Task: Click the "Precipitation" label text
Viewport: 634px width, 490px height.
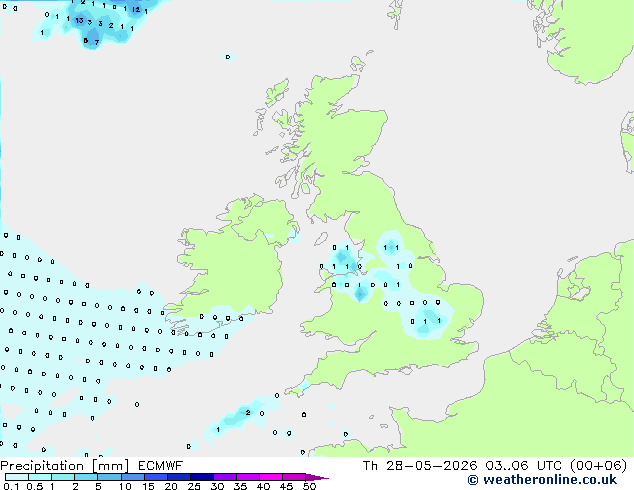Action: point(42,466)
